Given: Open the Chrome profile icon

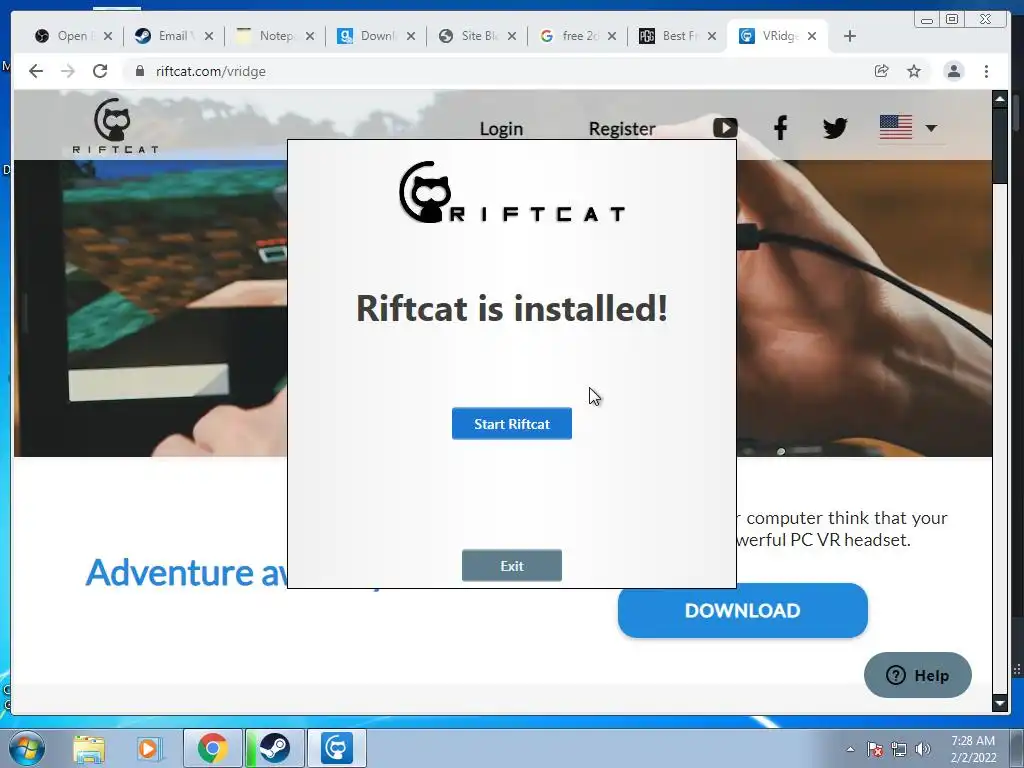Looking at the screenshot, I should coord(953,71).
